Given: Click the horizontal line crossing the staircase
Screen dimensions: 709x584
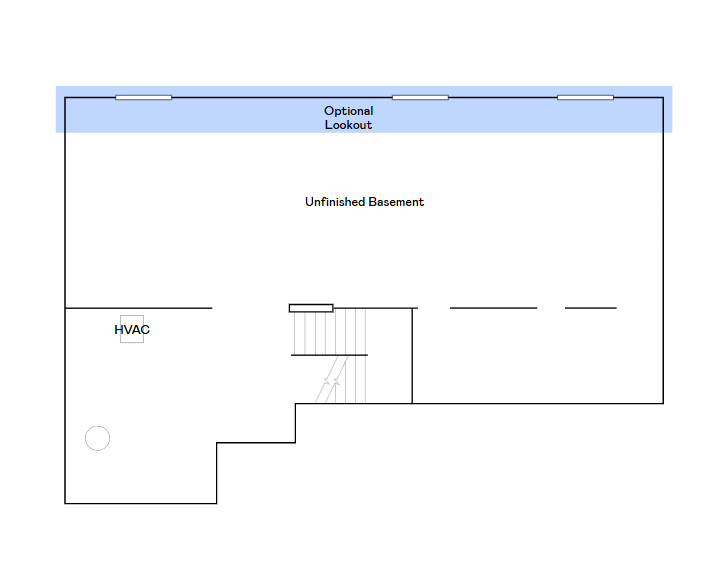Looking at the screenshot, I should point(329,355).
